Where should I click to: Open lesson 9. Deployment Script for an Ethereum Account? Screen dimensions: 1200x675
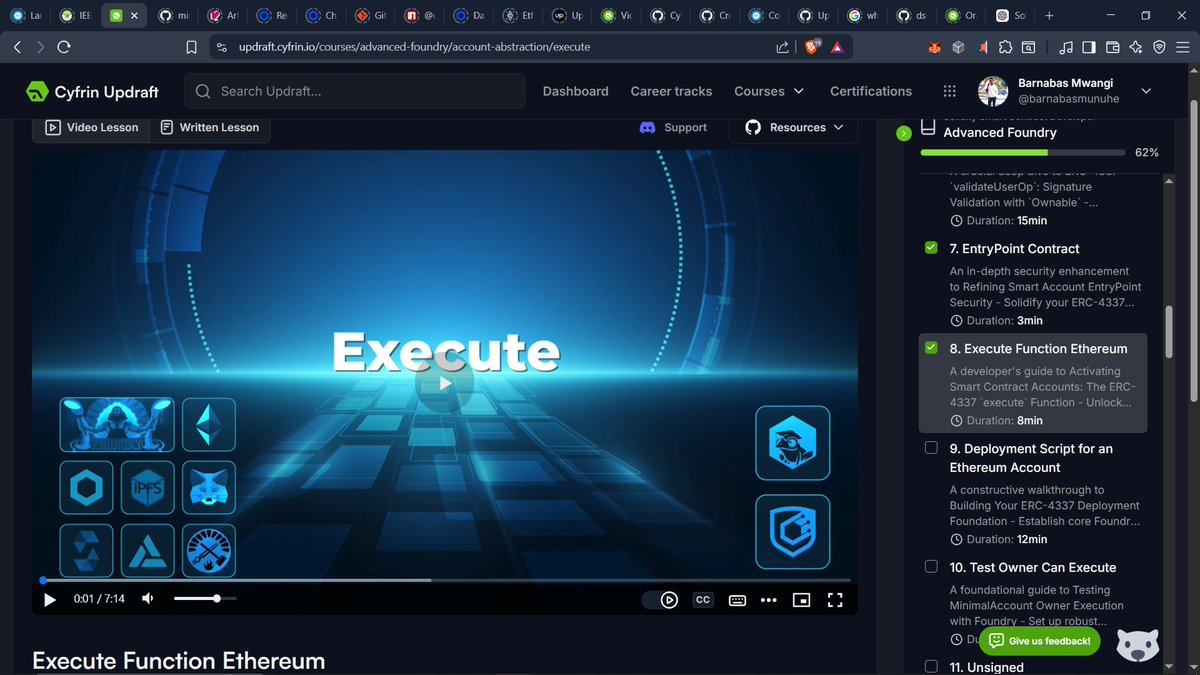coord(1031,458)
